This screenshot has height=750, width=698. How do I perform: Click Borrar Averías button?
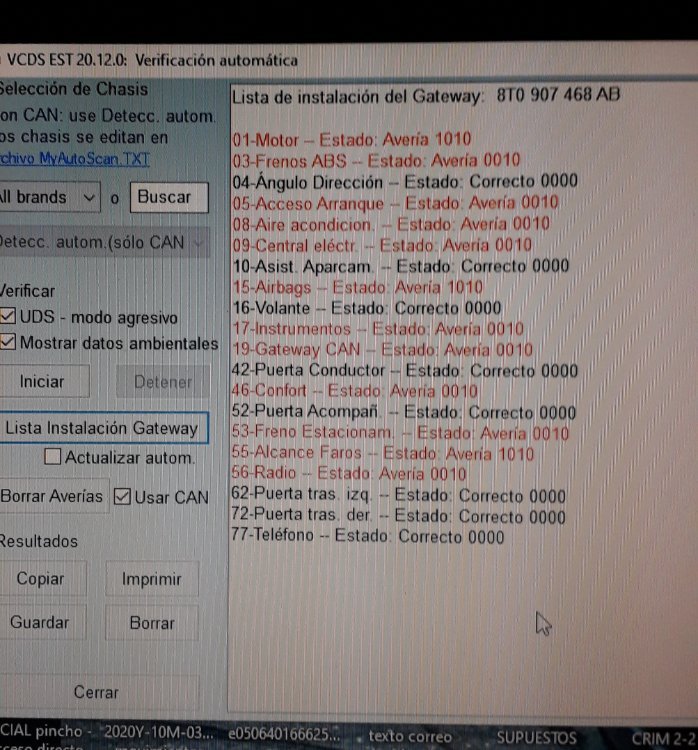coord(53,496)
